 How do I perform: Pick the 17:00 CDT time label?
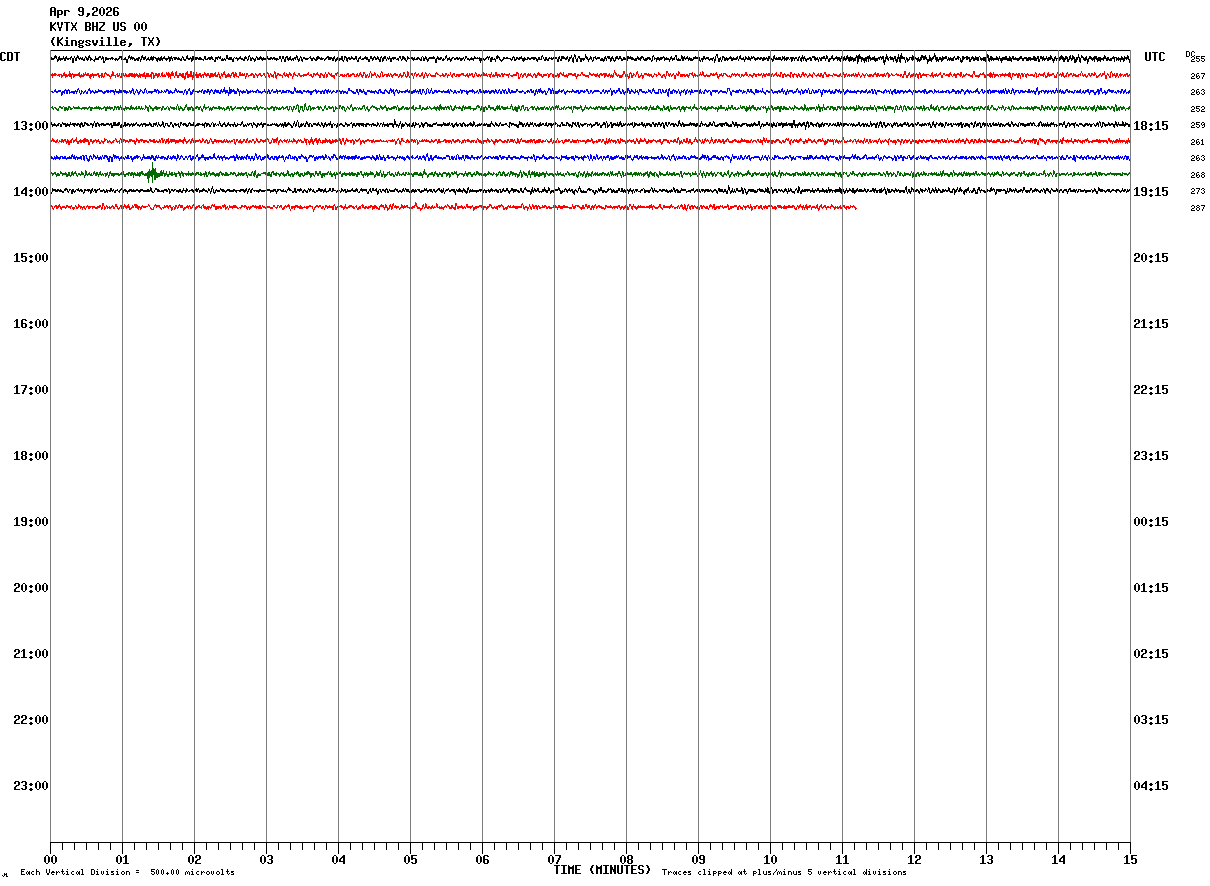click(31, 389)
